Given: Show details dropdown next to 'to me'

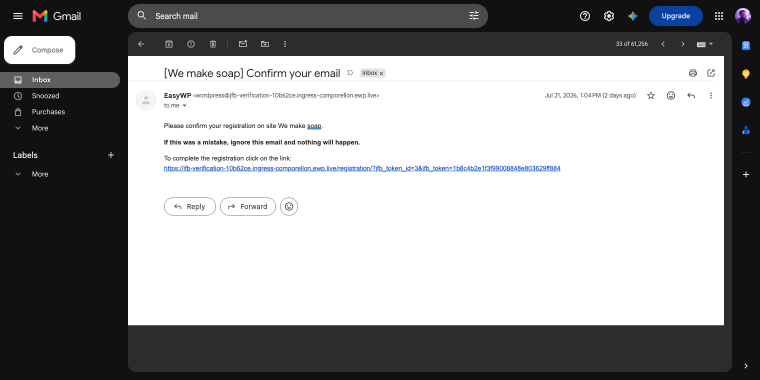Looking at the screenshot, I should coord(184,106).
